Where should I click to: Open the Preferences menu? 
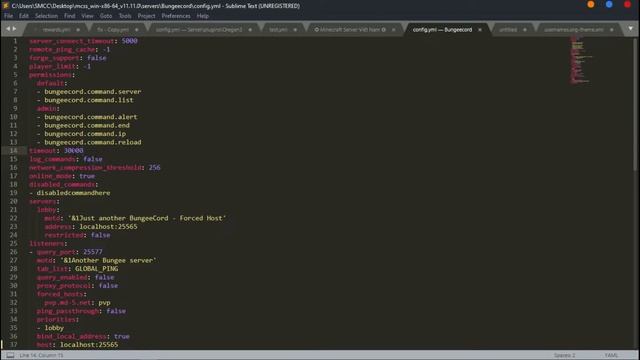pos(176,16)
